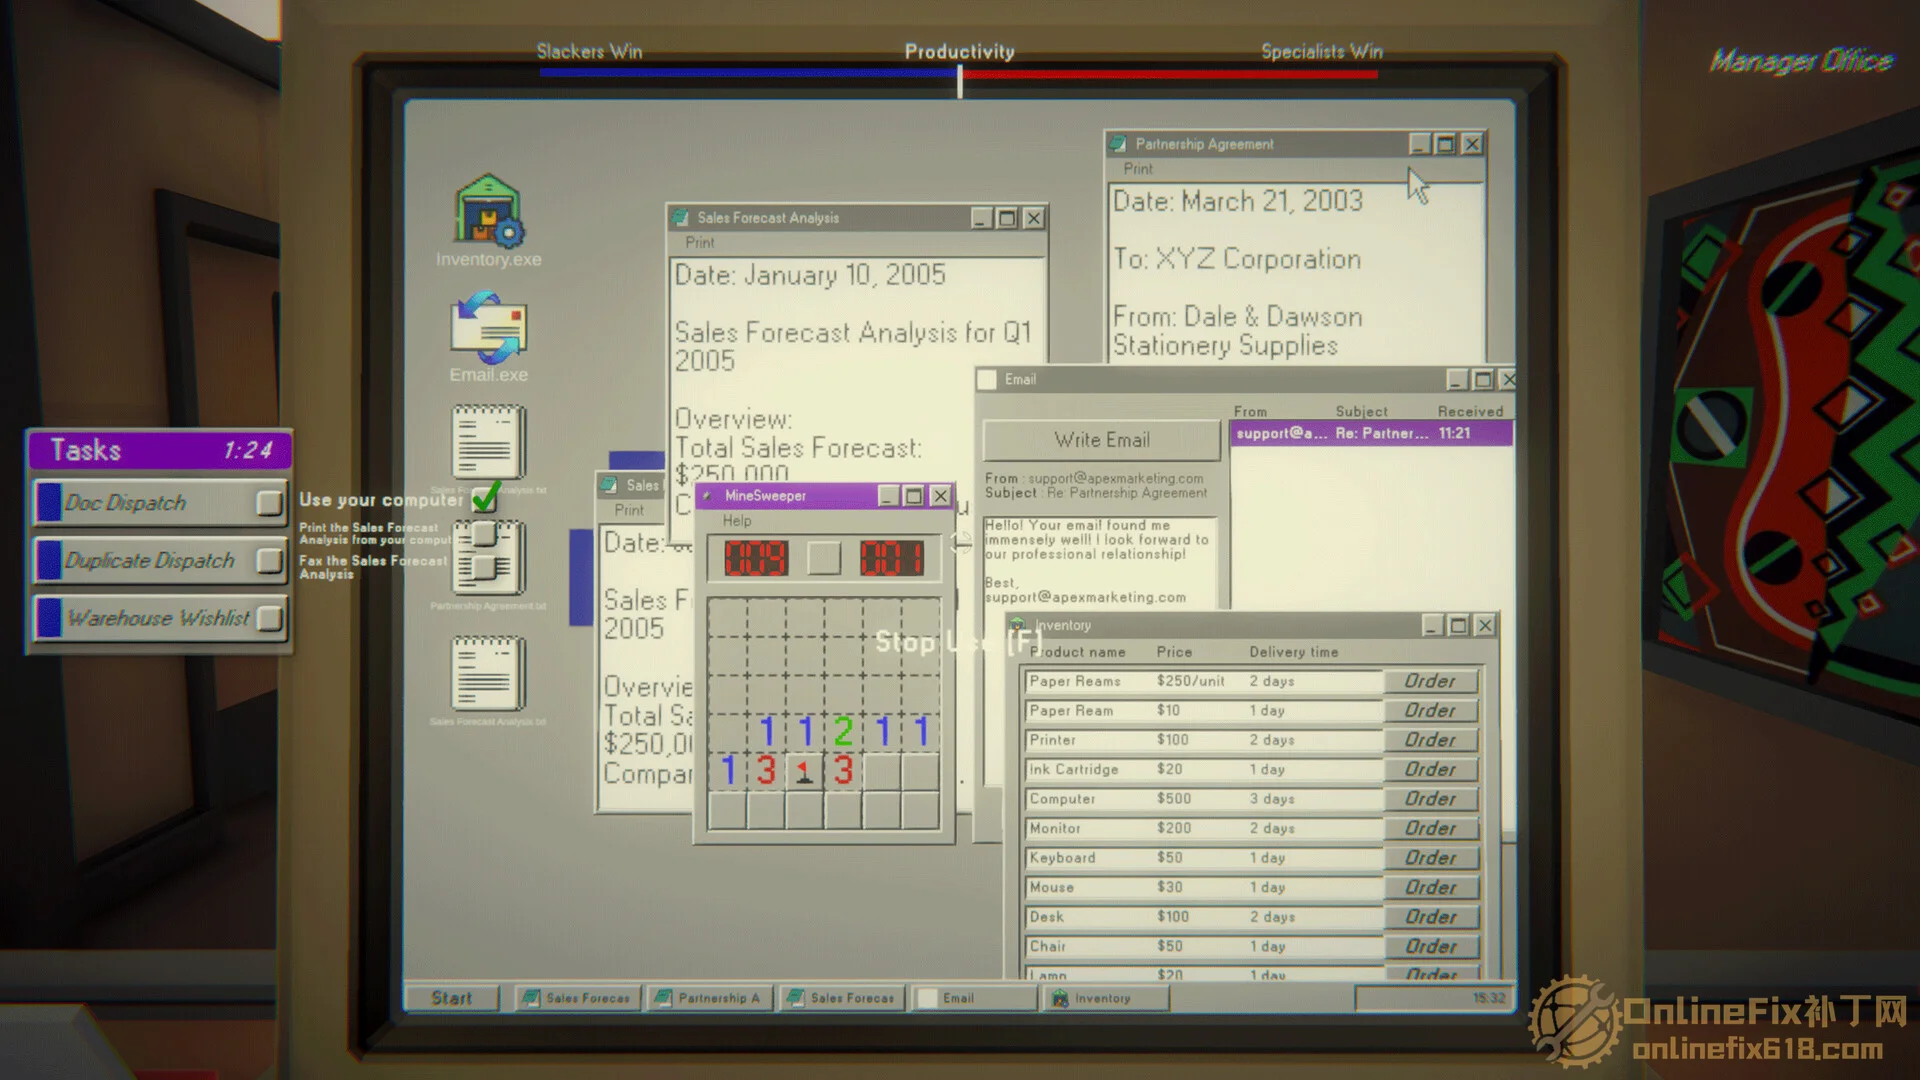
Task: Click Print in Partnership Agreement window
Action: [x=1138, y=169]
